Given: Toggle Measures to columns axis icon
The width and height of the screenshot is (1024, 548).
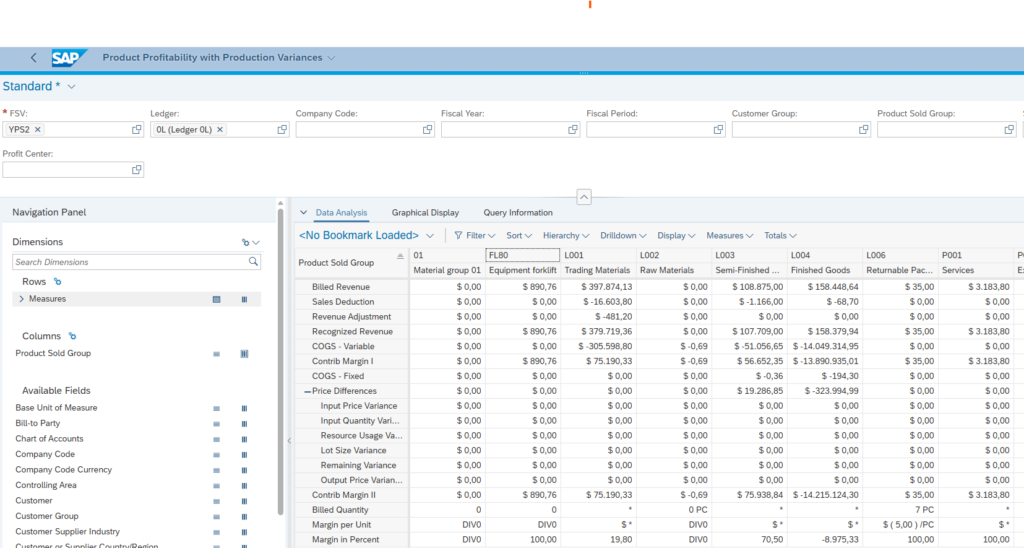Looking at the screenshot, I should 244,299.
